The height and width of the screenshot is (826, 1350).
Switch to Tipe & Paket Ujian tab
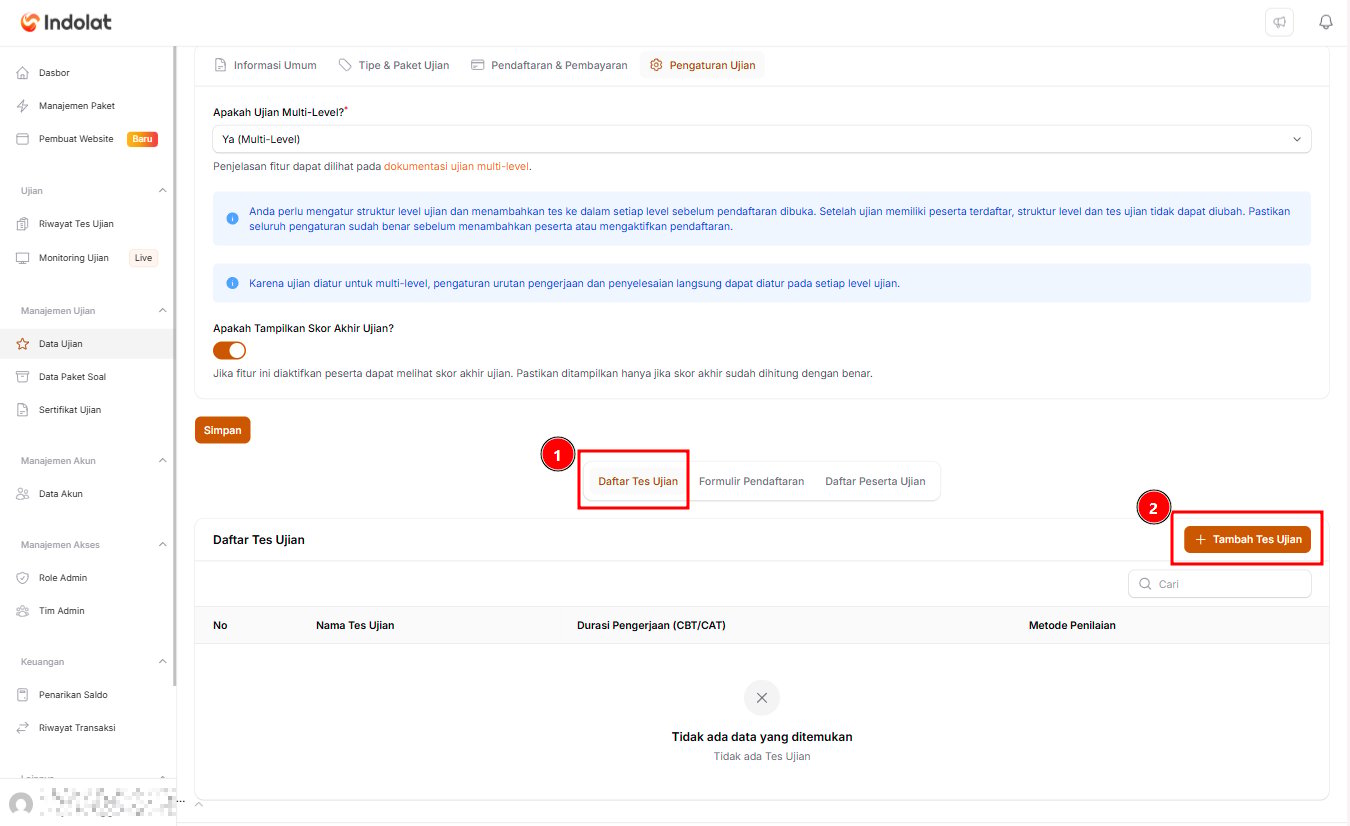(394, 65)
